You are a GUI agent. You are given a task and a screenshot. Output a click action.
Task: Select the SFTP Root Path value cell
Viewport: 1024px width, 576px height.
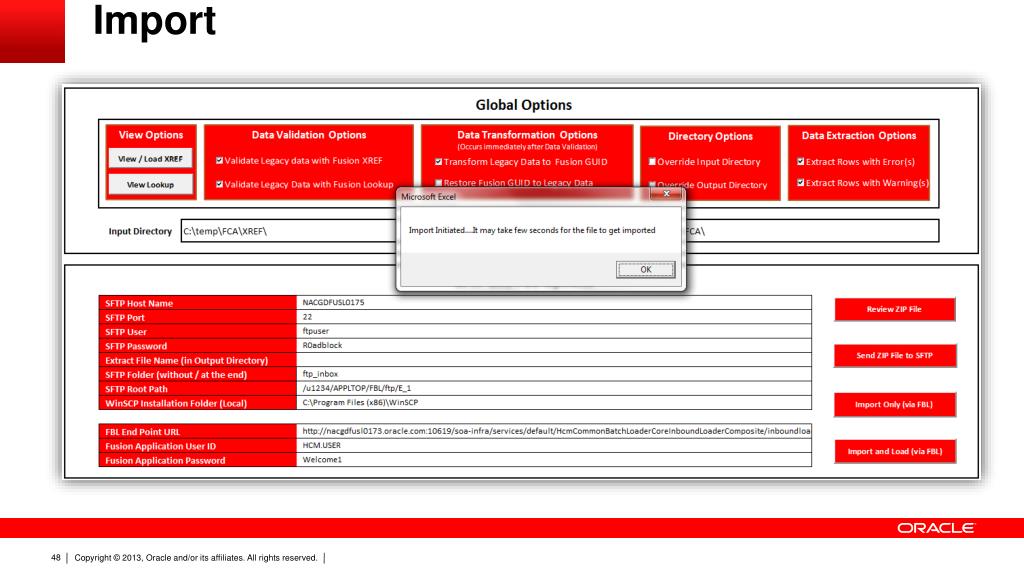point(554,389)
